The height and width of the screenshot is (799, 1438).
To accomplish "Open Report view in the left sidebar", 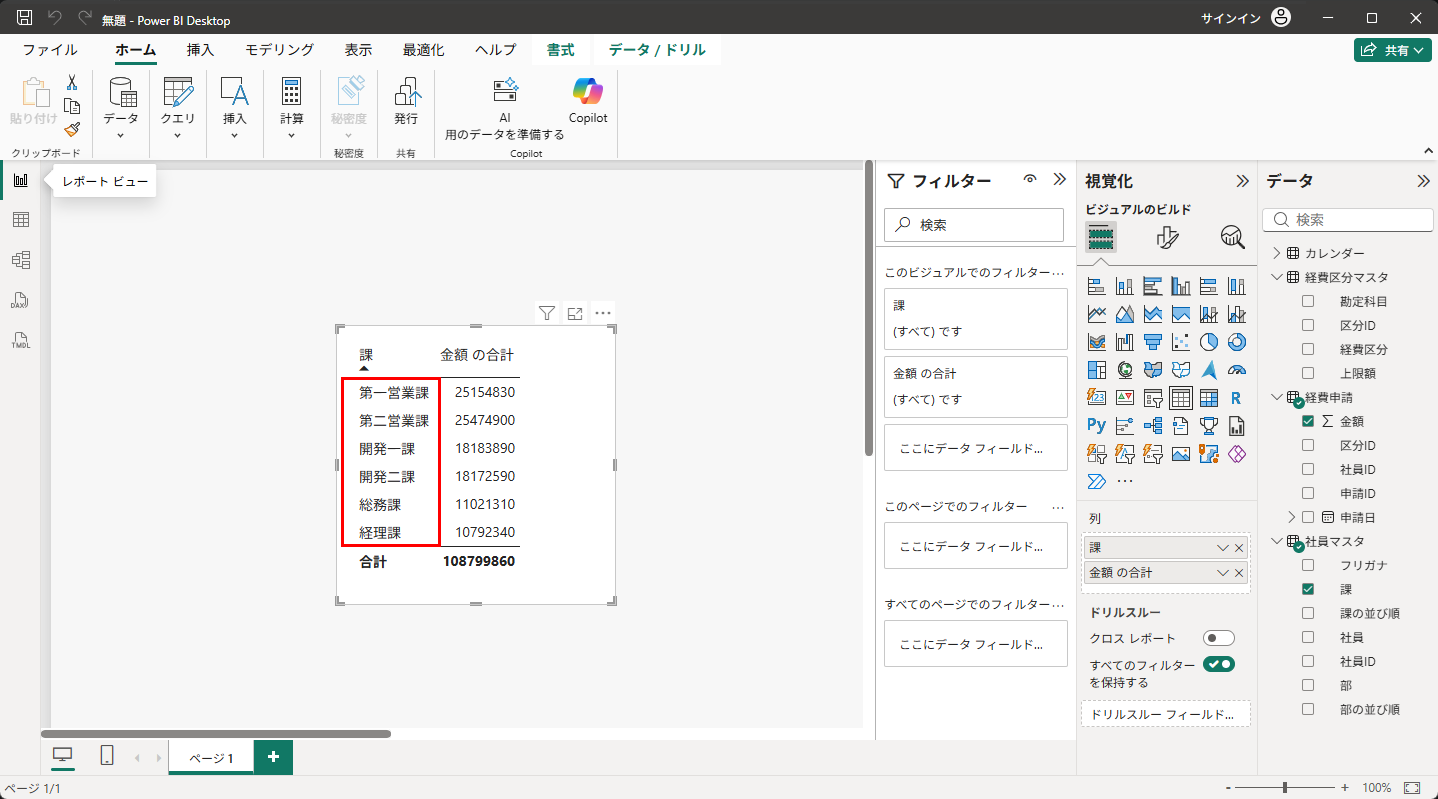I will (20, 180).
